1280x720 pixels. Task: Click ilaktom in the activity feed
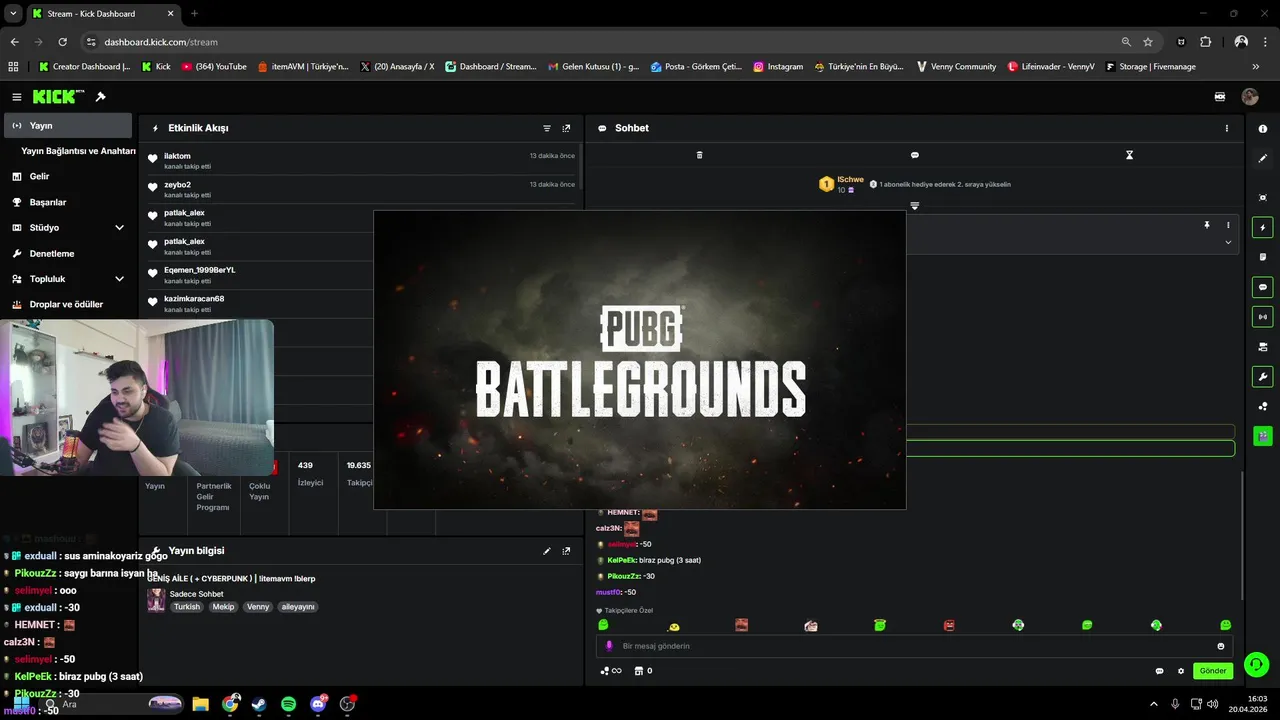point(177,156)
